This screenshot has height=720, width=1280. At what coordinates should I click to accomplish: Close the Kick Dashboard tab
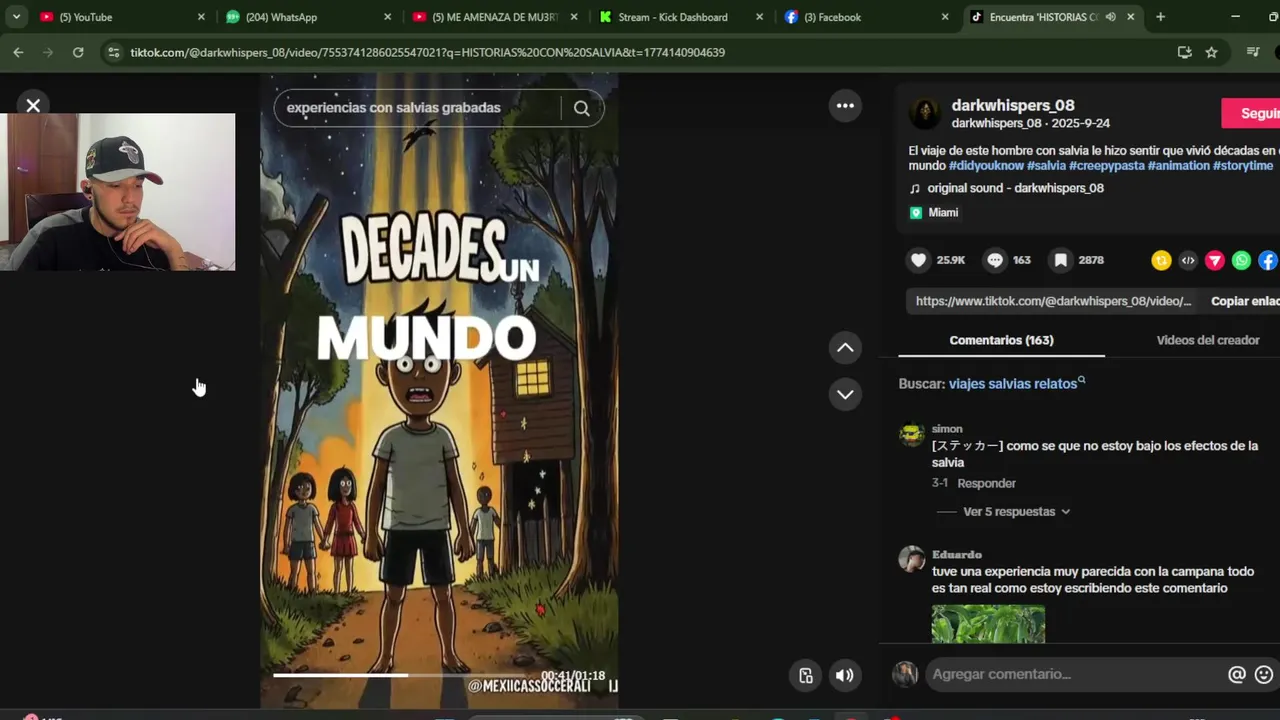tap(759, 17)
